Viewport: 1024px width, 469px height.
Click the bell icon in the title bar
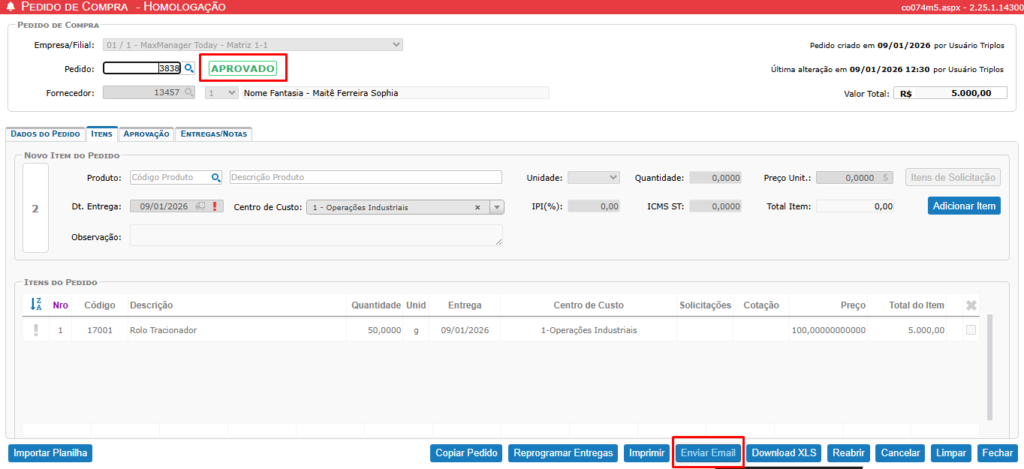click(x=11, y=7)
